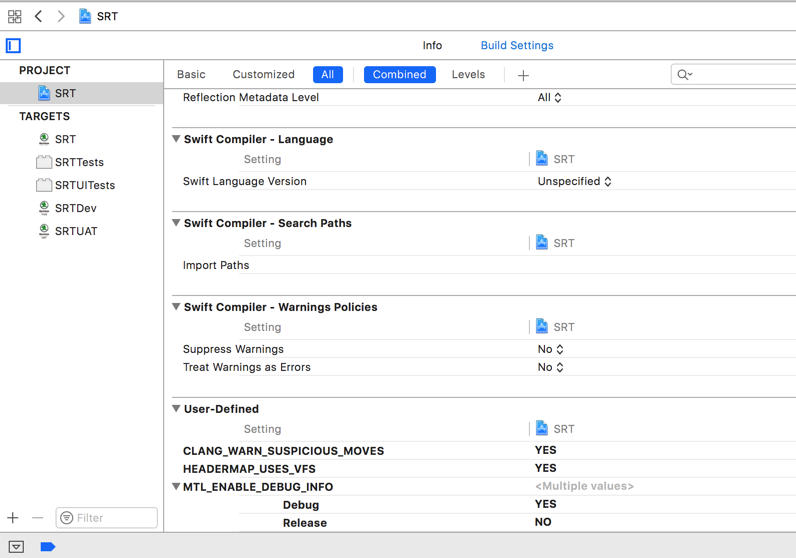This screenshot has height=558, width=796.
Task: Click SRT project icon in jump bar
Action: [85, 16]
